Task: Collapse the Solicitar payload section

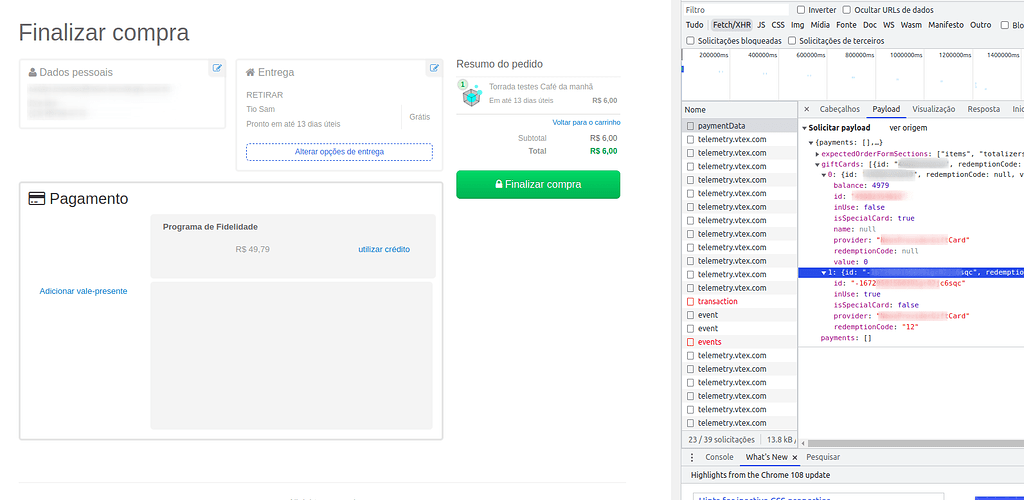Action: tap(805, 128)
